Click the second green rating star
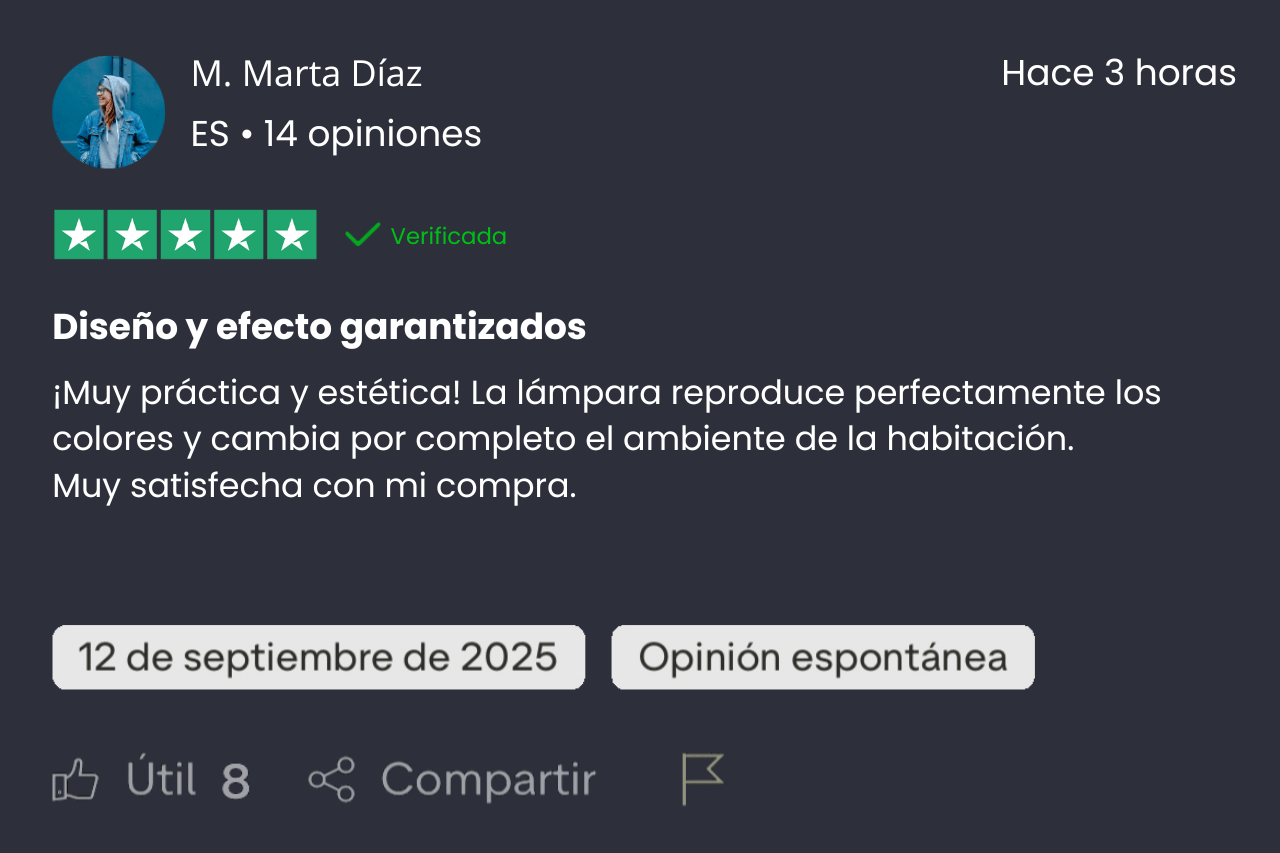1280x853 pixels. point(132,235)
